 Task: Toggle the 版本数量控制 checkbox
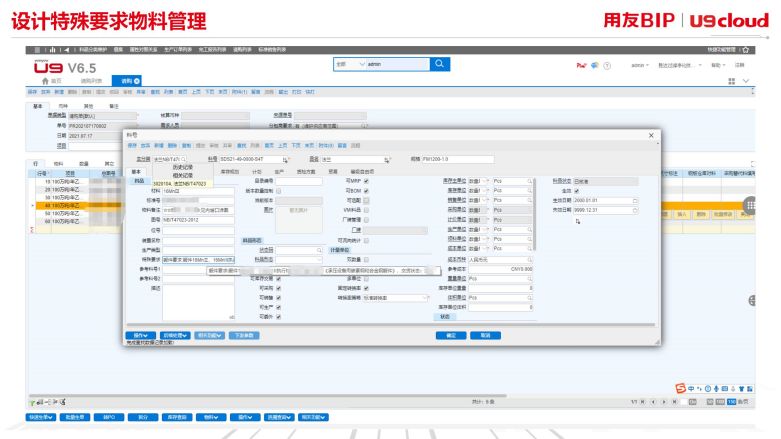click(x=278, y=191)
